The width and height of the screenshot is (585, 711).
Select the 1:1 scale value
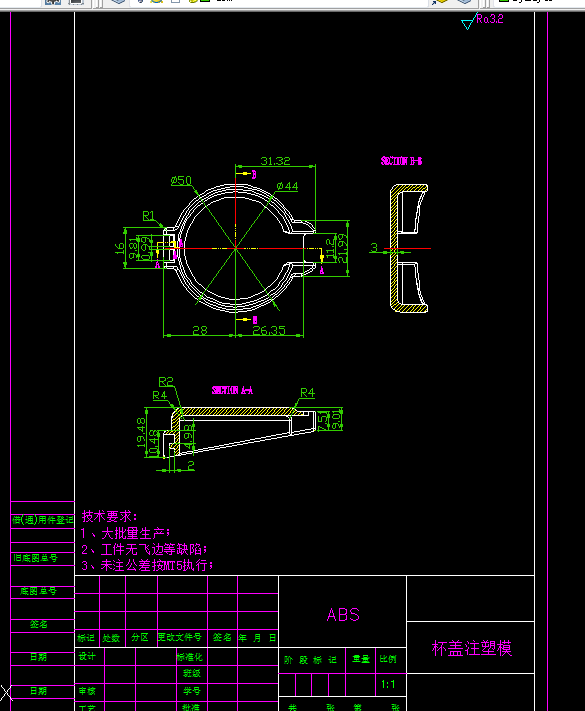pos(388,684)
